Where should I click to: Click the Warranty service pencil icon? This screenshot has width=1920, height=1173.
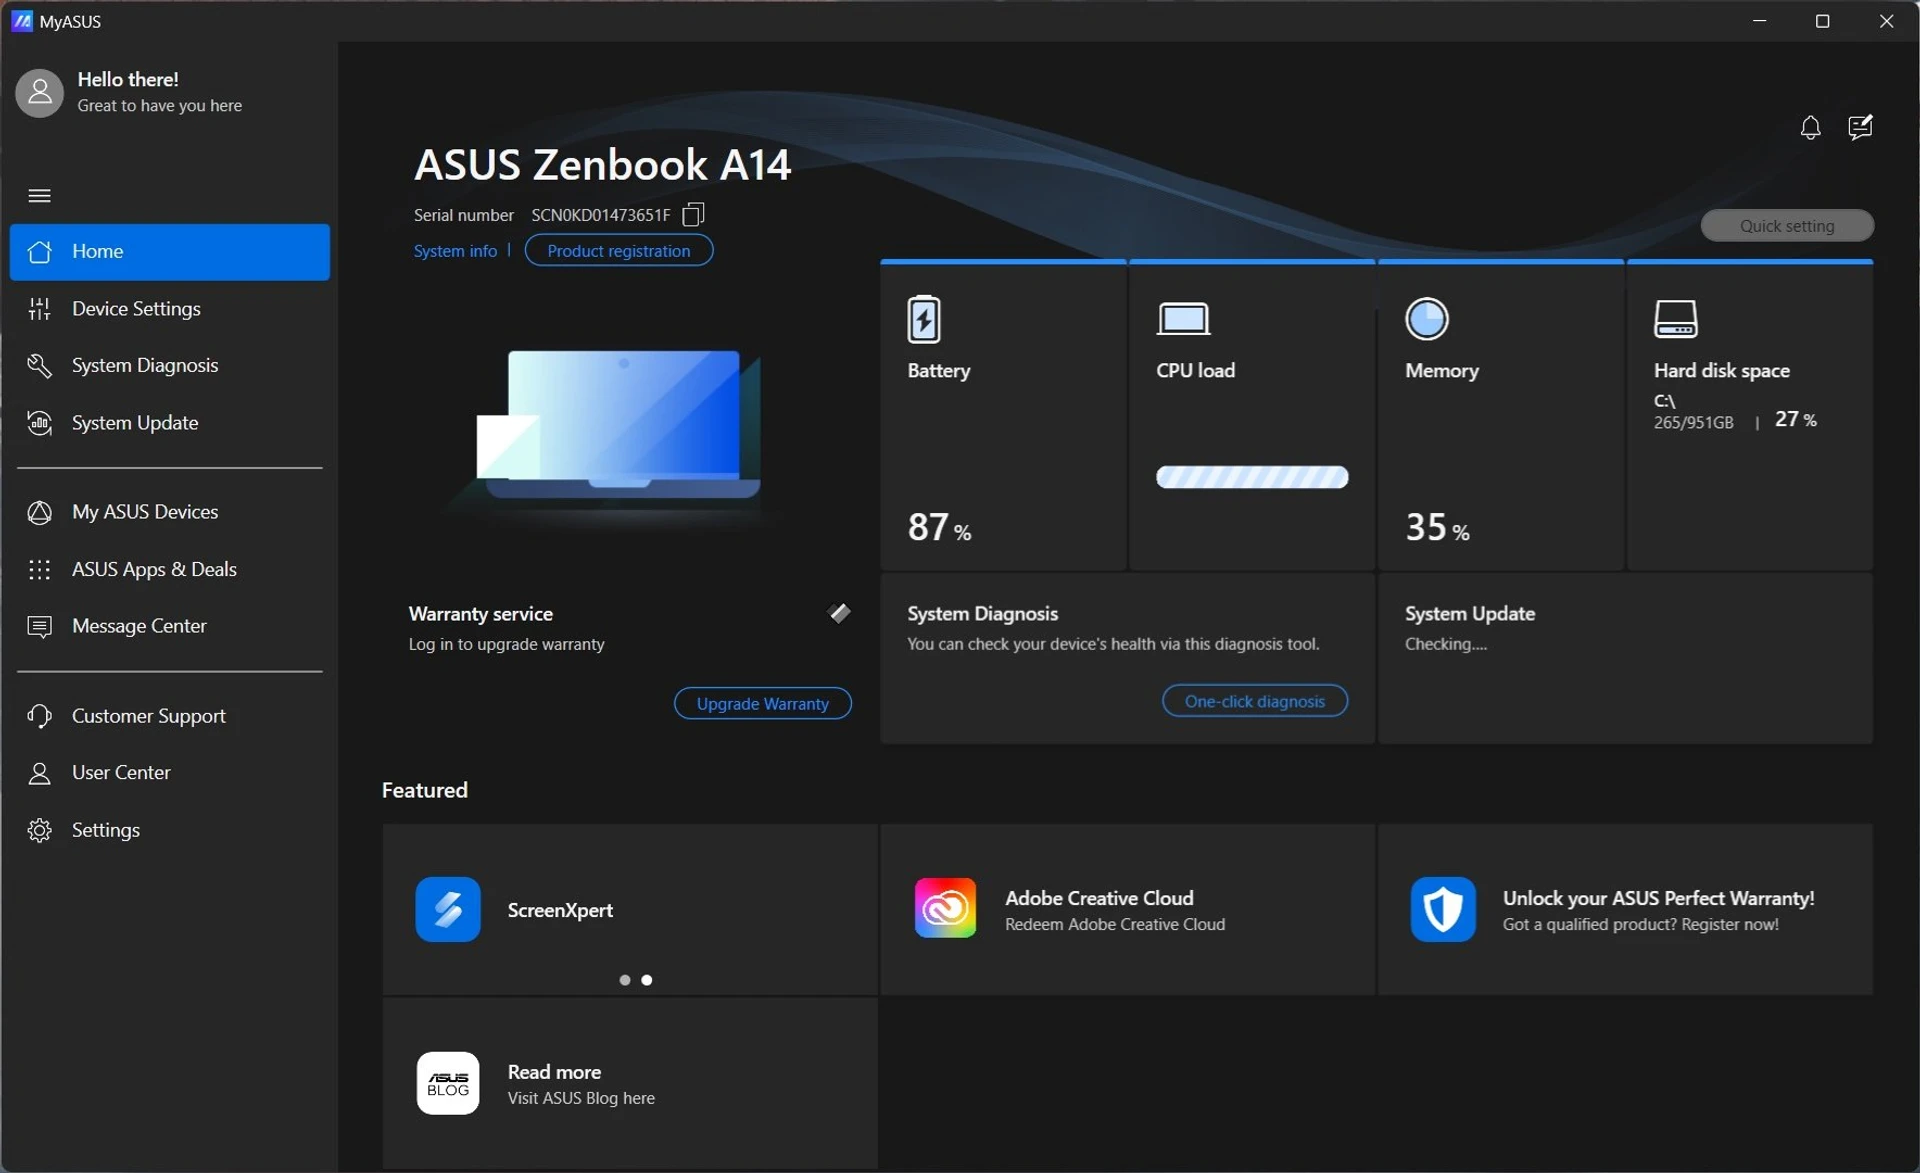(x=840, y=613)
